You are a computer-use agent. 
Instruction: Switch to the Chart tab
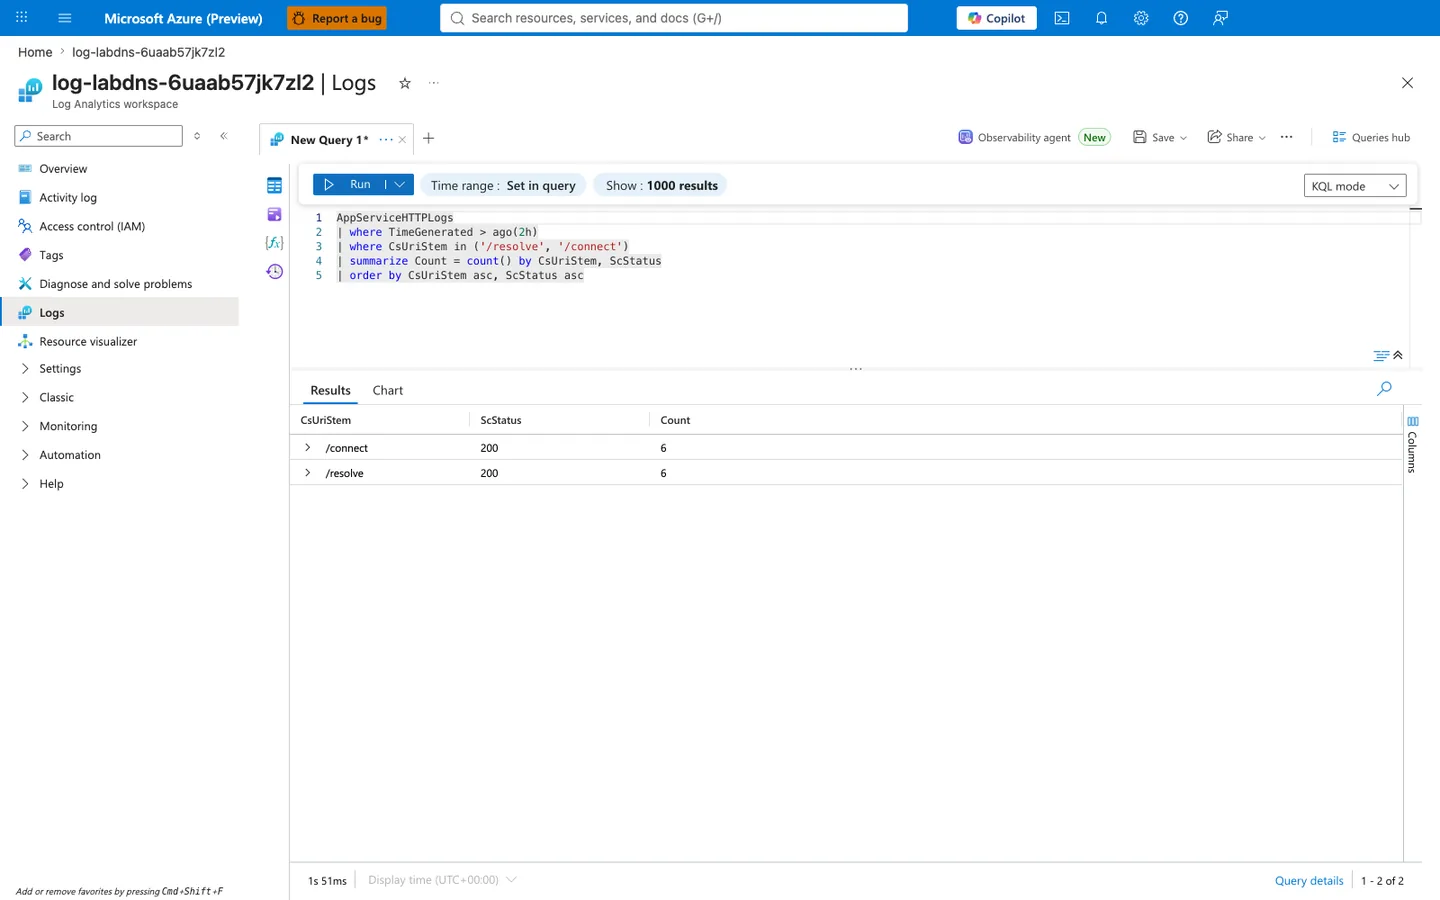coord(388,391)
